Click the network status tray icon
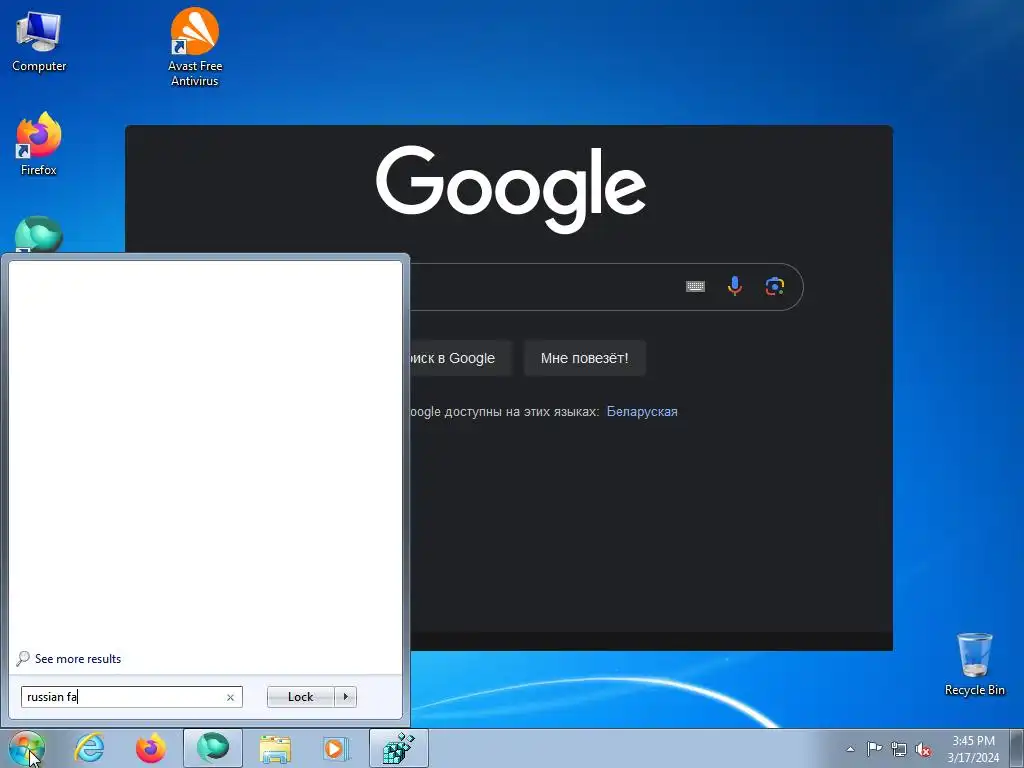 pyautogui.click(x=899, y=749)
